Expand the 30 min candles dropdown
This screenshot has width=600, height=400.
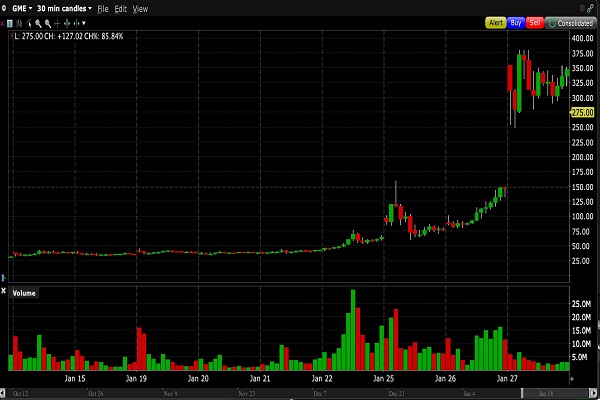click(64, 8)
